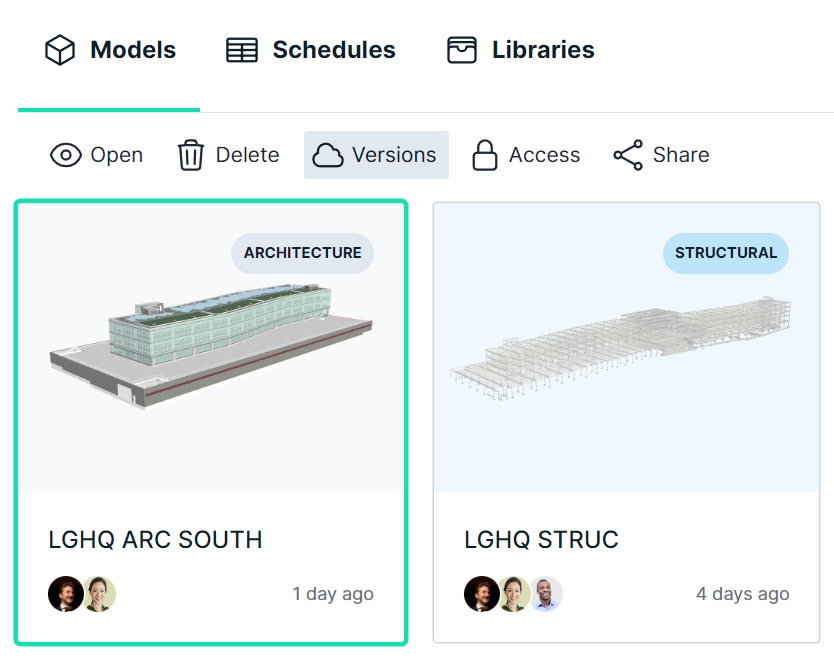Click the Share network icon
This screenshot has width=834, height=659.
(628, 155)
